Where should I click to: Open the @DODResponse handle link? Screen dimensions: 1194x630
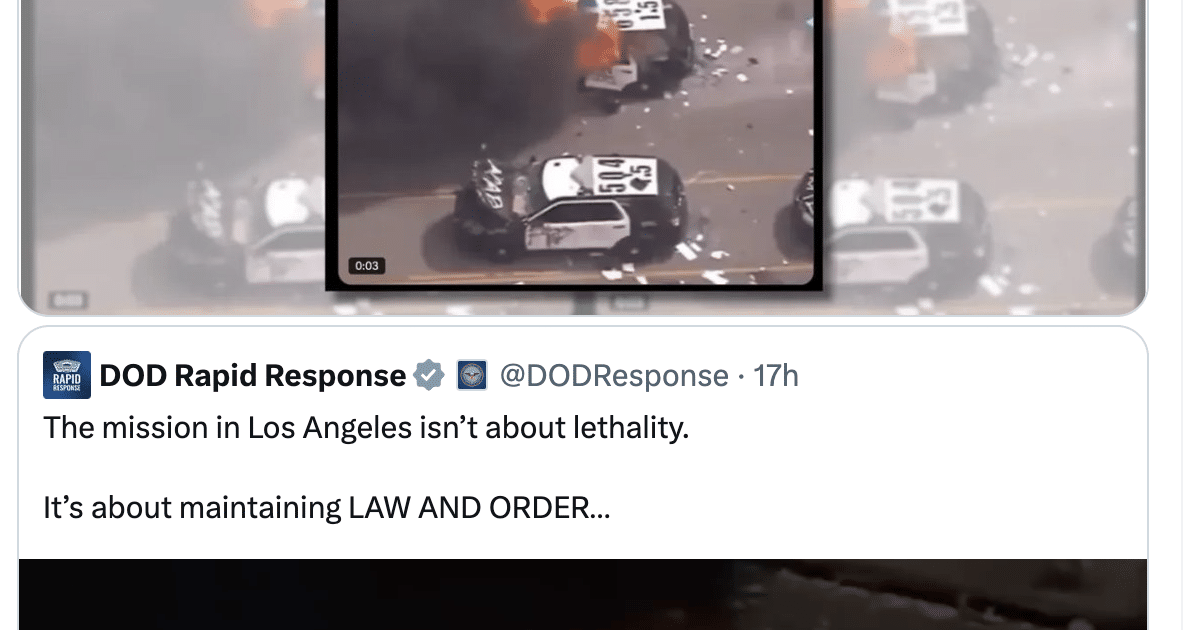click(x=614, y=376)
